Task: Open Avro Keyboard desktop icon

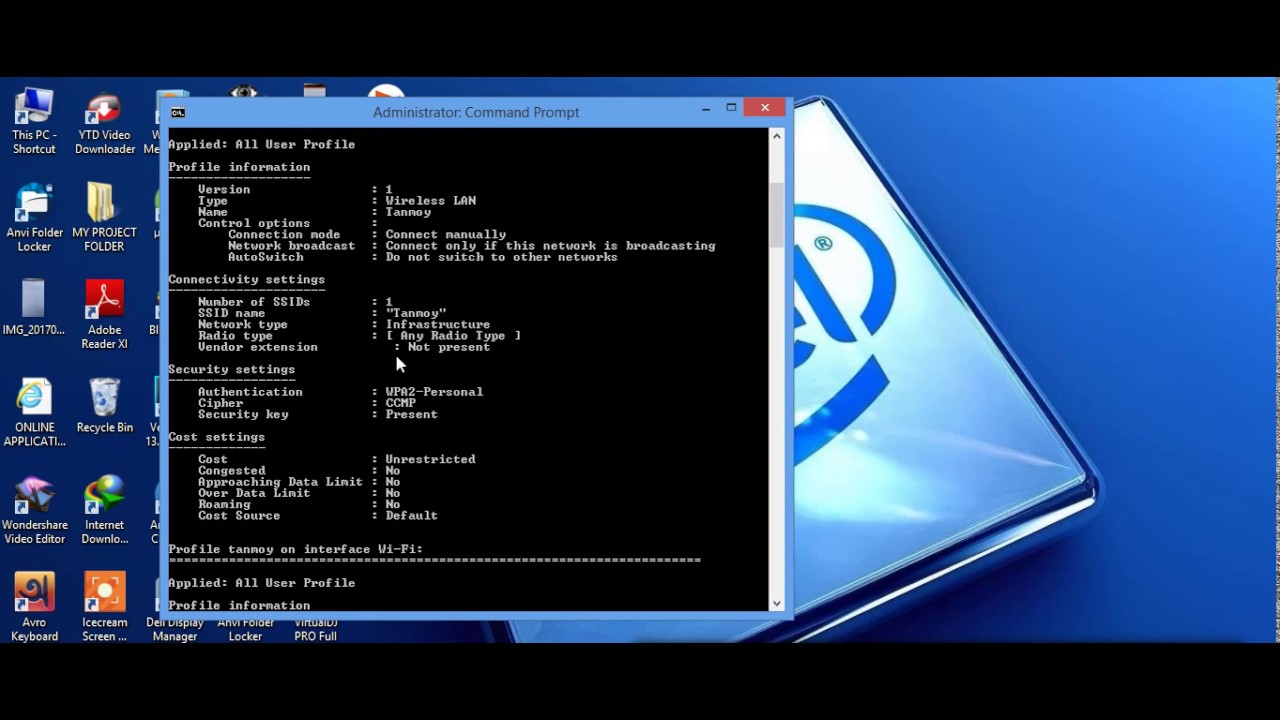Action: tap(34, 608)
